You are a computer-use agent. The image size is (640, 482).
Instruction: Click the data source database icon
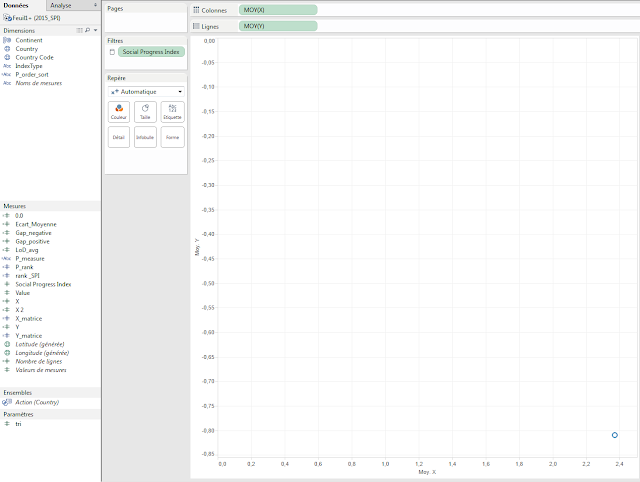tap(7, 18)
